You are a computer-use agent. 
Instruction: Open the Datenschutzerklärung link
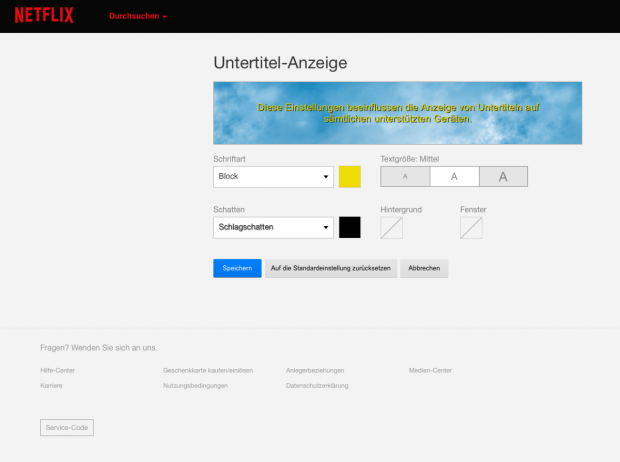tap(317, 385)
